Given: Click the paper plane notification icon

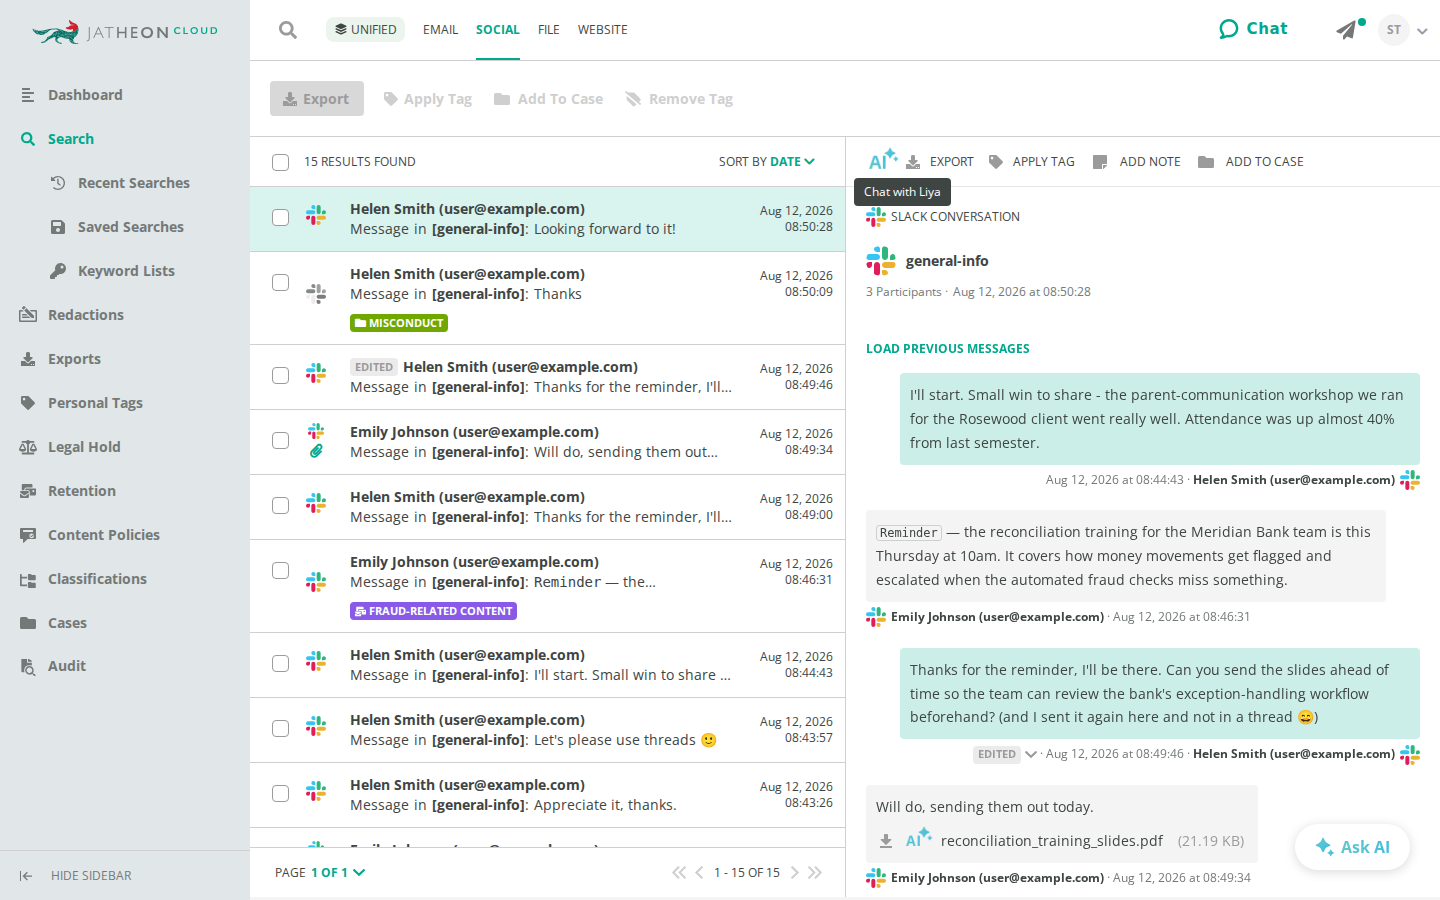Looking at the screenshot, I should click(1347, 30).
